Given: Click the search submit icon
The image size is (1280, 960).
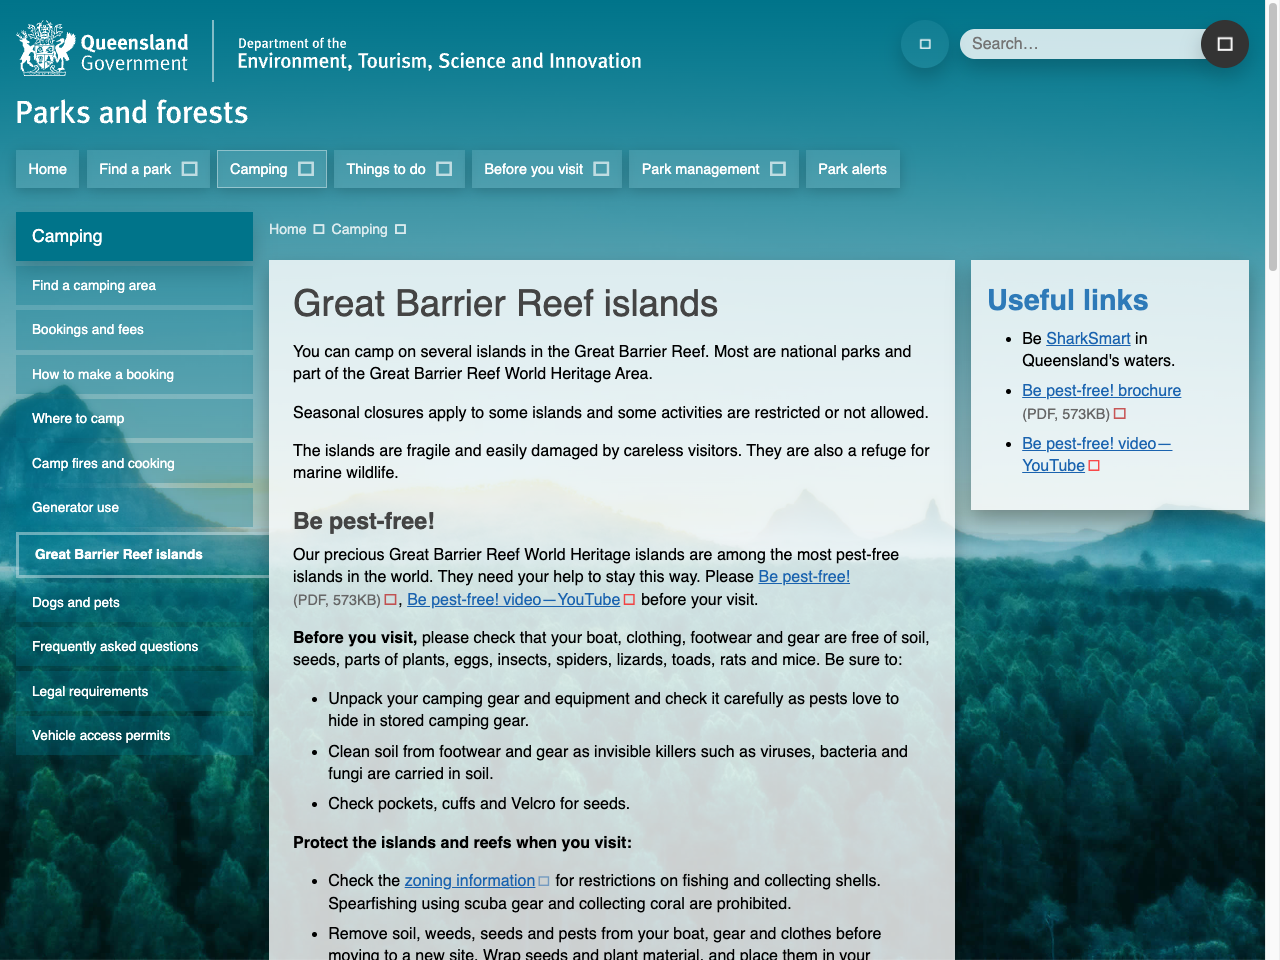Looking at the screenshot, I should click(x=1224, y=44).
